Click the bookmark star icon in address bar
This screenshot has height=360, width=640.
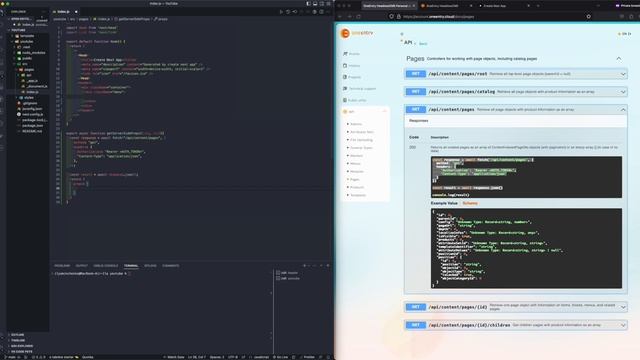(589, 17)
